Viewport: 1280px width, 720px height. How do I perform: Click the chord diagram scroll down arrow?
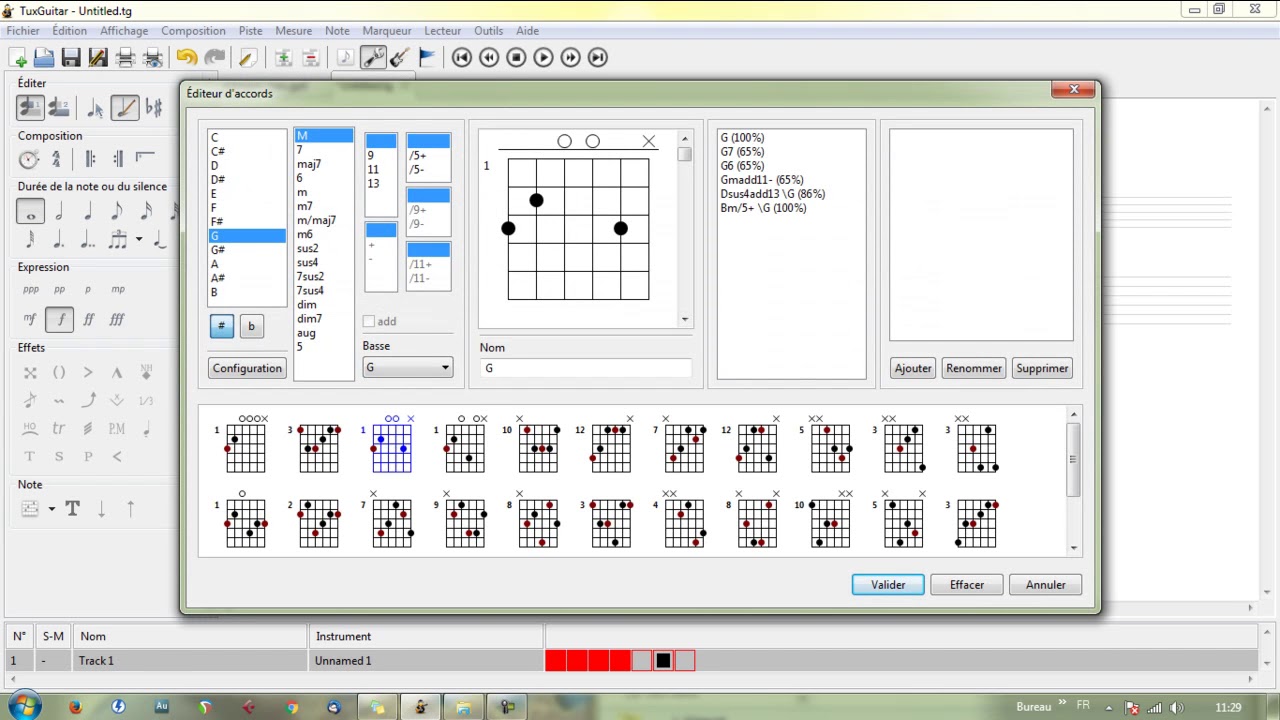tap(685, 320)
